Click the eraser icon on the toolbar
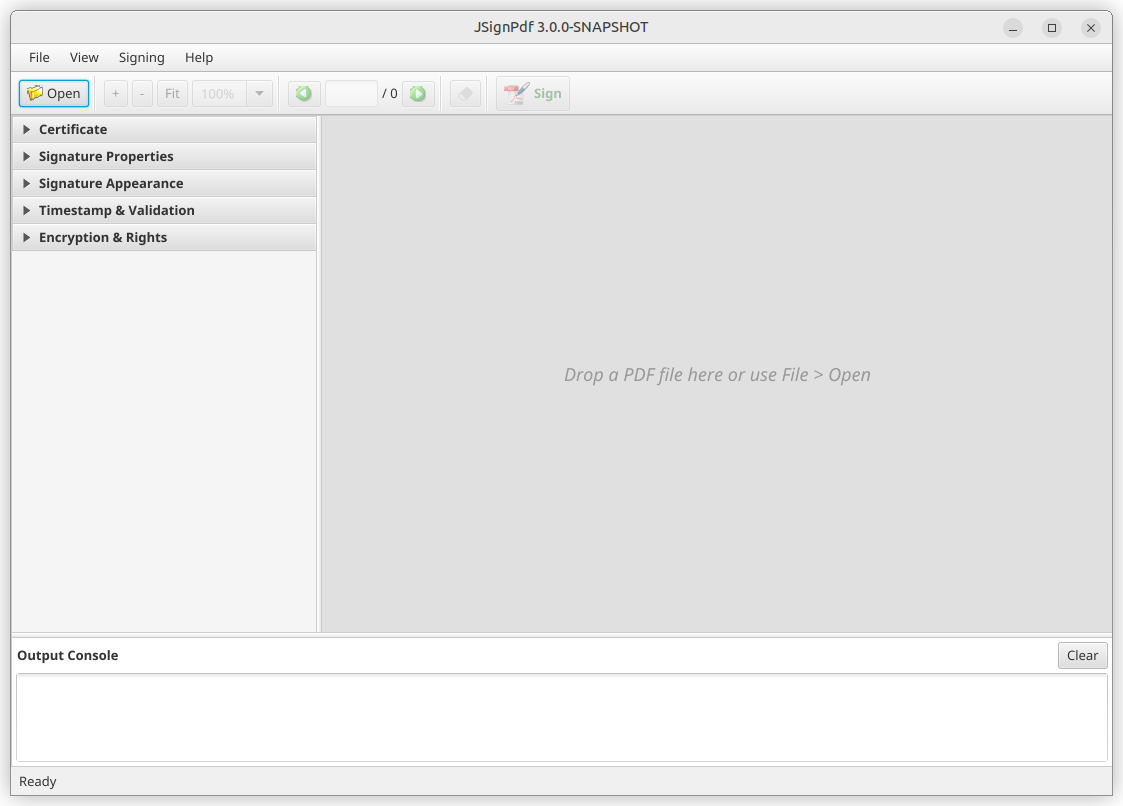 (x=464, y=92)
